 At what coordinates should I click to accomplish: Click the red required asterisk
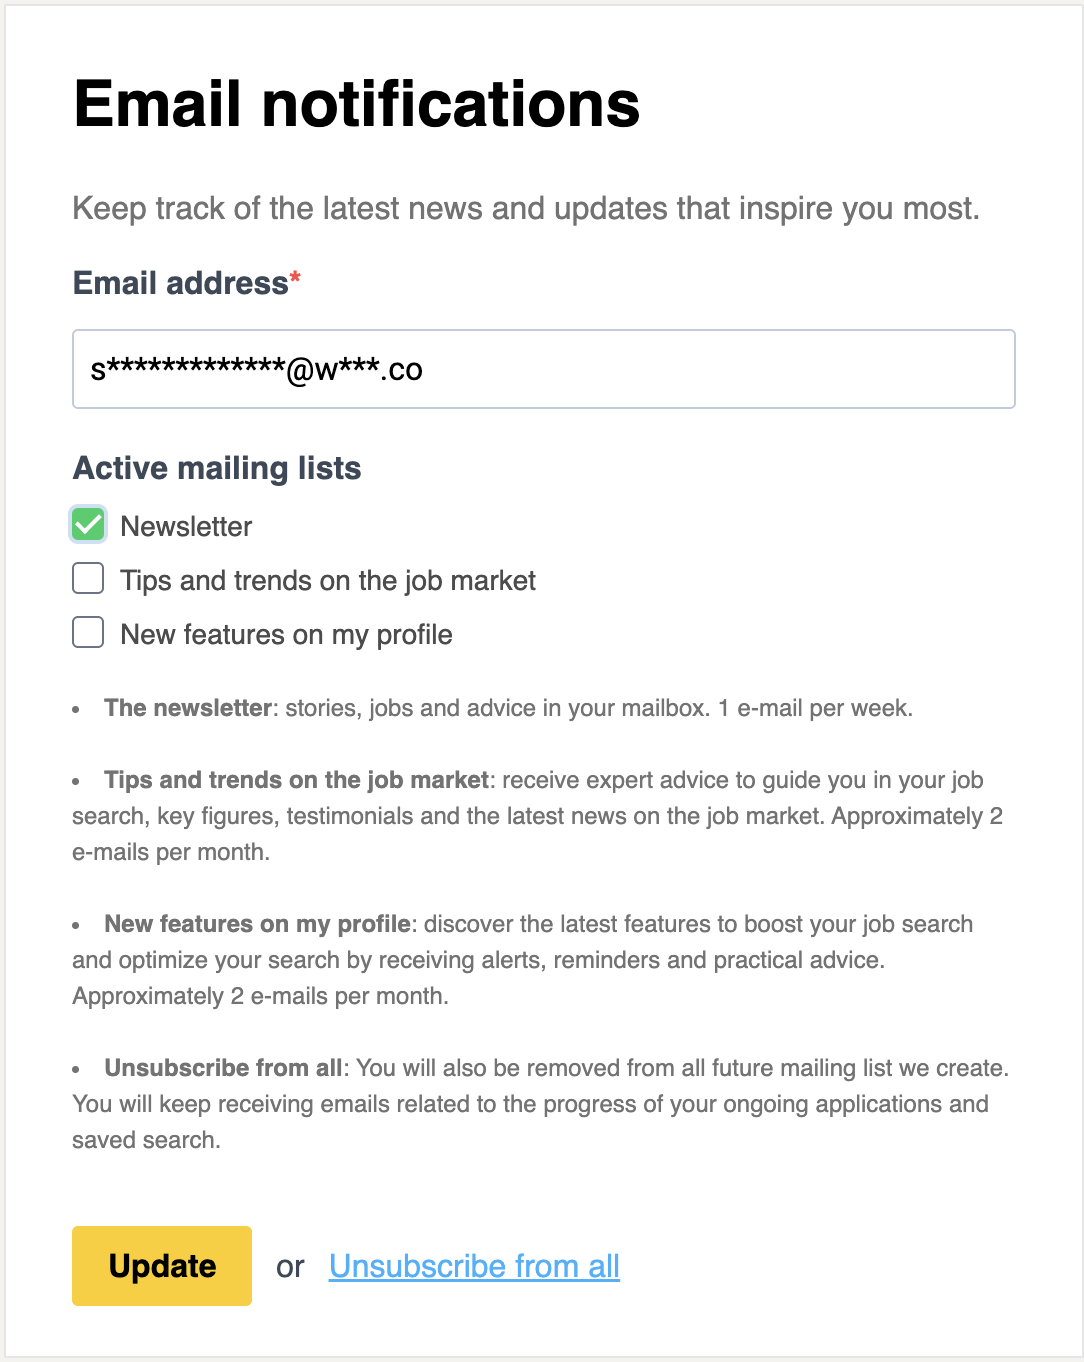pyautogui.click(x=295, y=279)
